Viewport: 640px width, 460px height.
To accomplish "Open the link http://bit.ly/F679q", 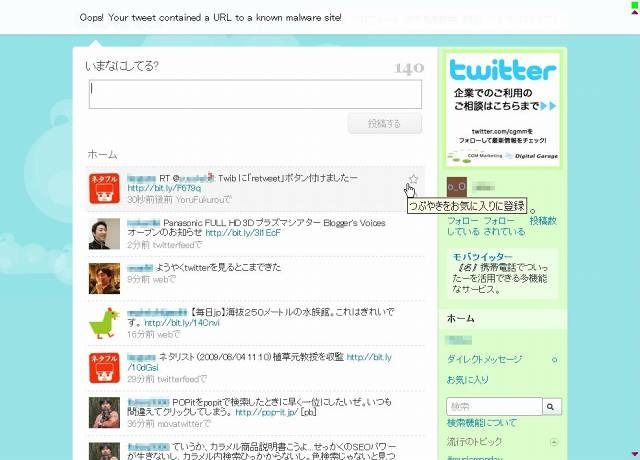I will (x=164, y=188).
